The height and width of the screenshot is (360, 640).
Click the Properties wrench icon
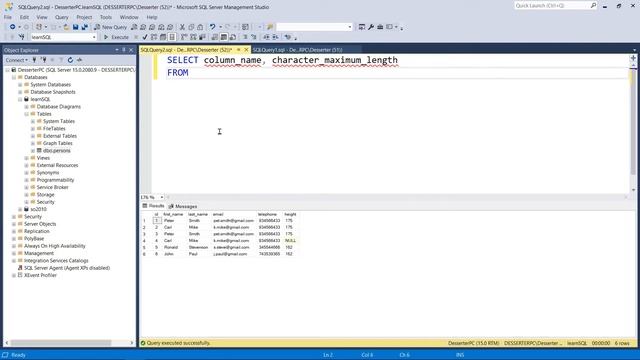[371, 27]
